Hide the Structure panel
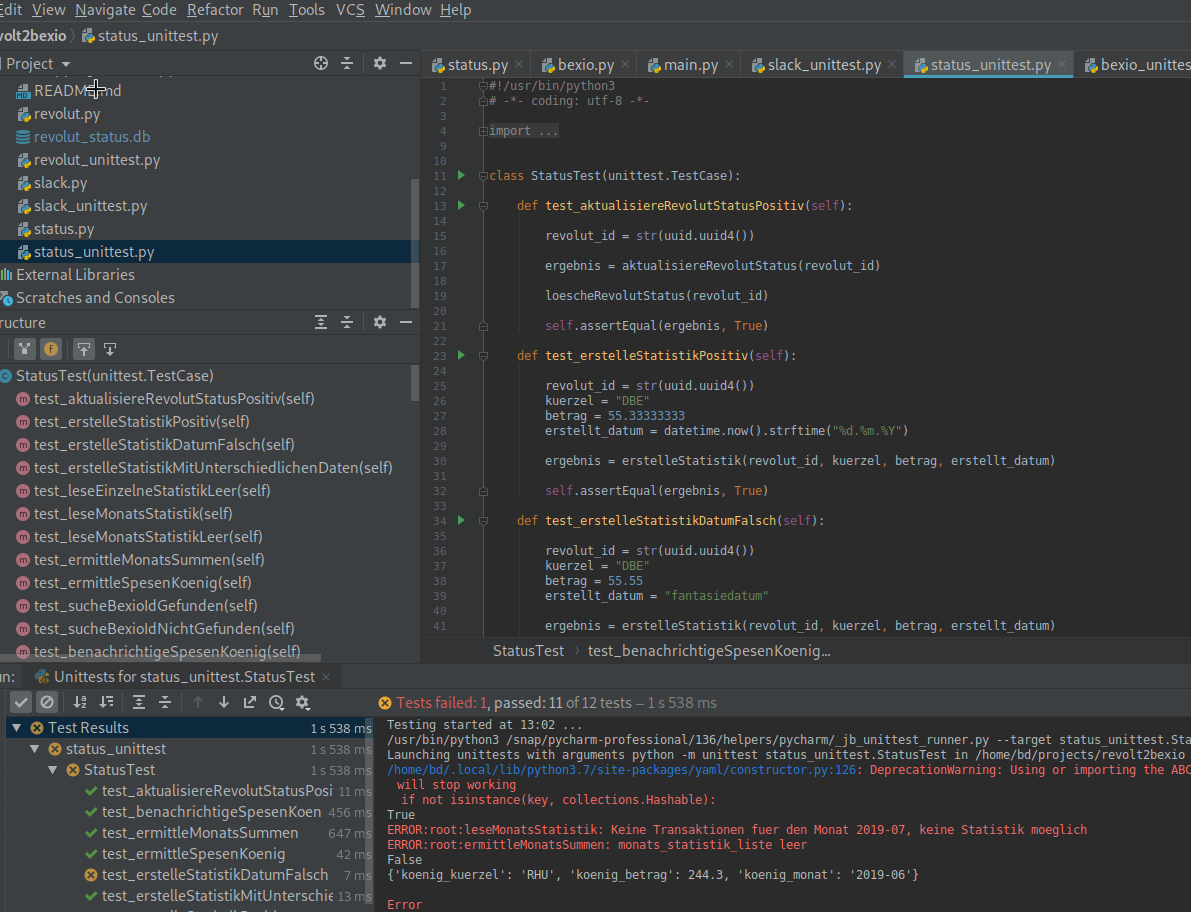The height and width of the screenshot is (912, 1191). (406, 323)
